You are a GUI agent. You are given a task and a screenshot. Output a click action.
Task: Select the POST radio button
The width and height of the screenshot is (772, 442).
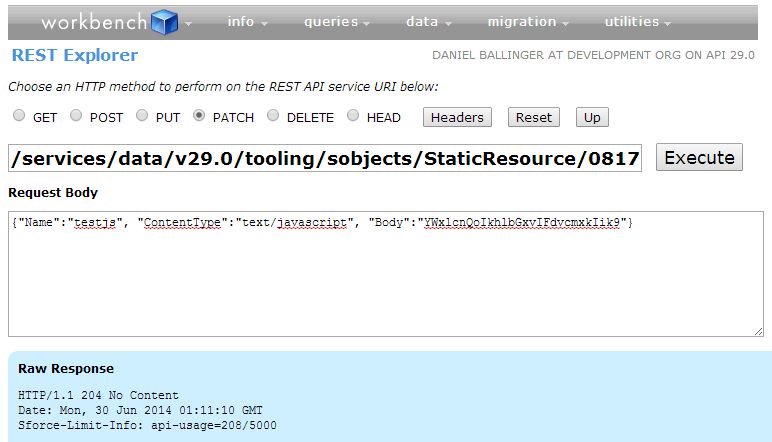[76, 116]
